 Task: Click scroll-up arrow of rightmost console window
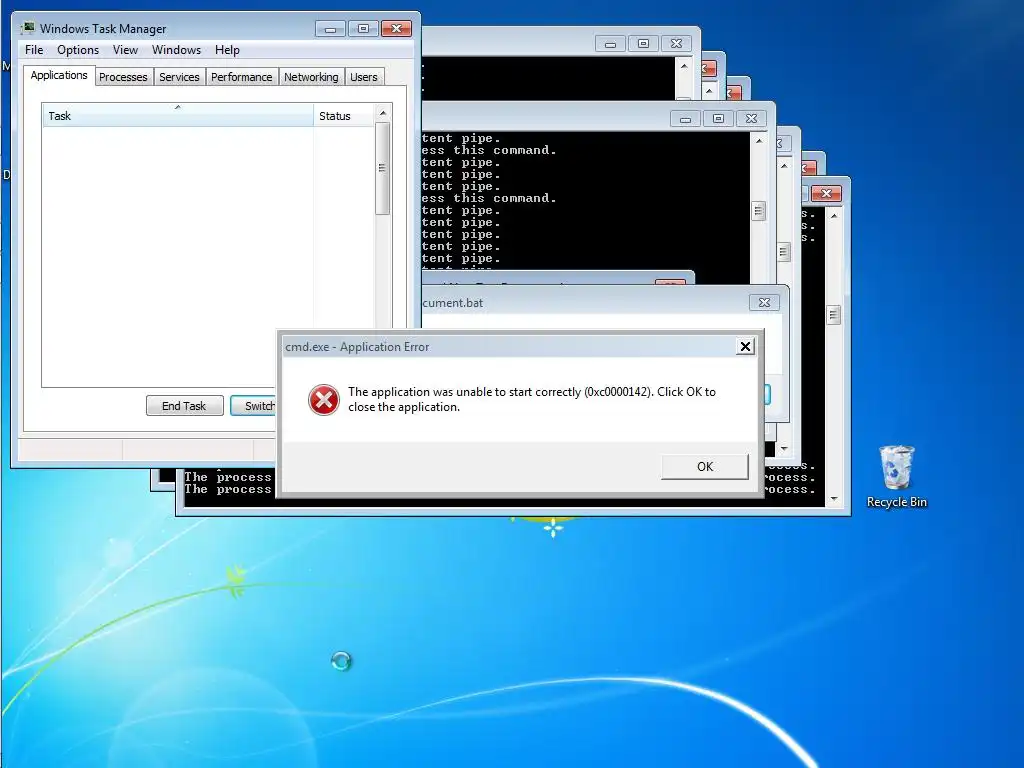pyautogui.click(x=833, y=215)
